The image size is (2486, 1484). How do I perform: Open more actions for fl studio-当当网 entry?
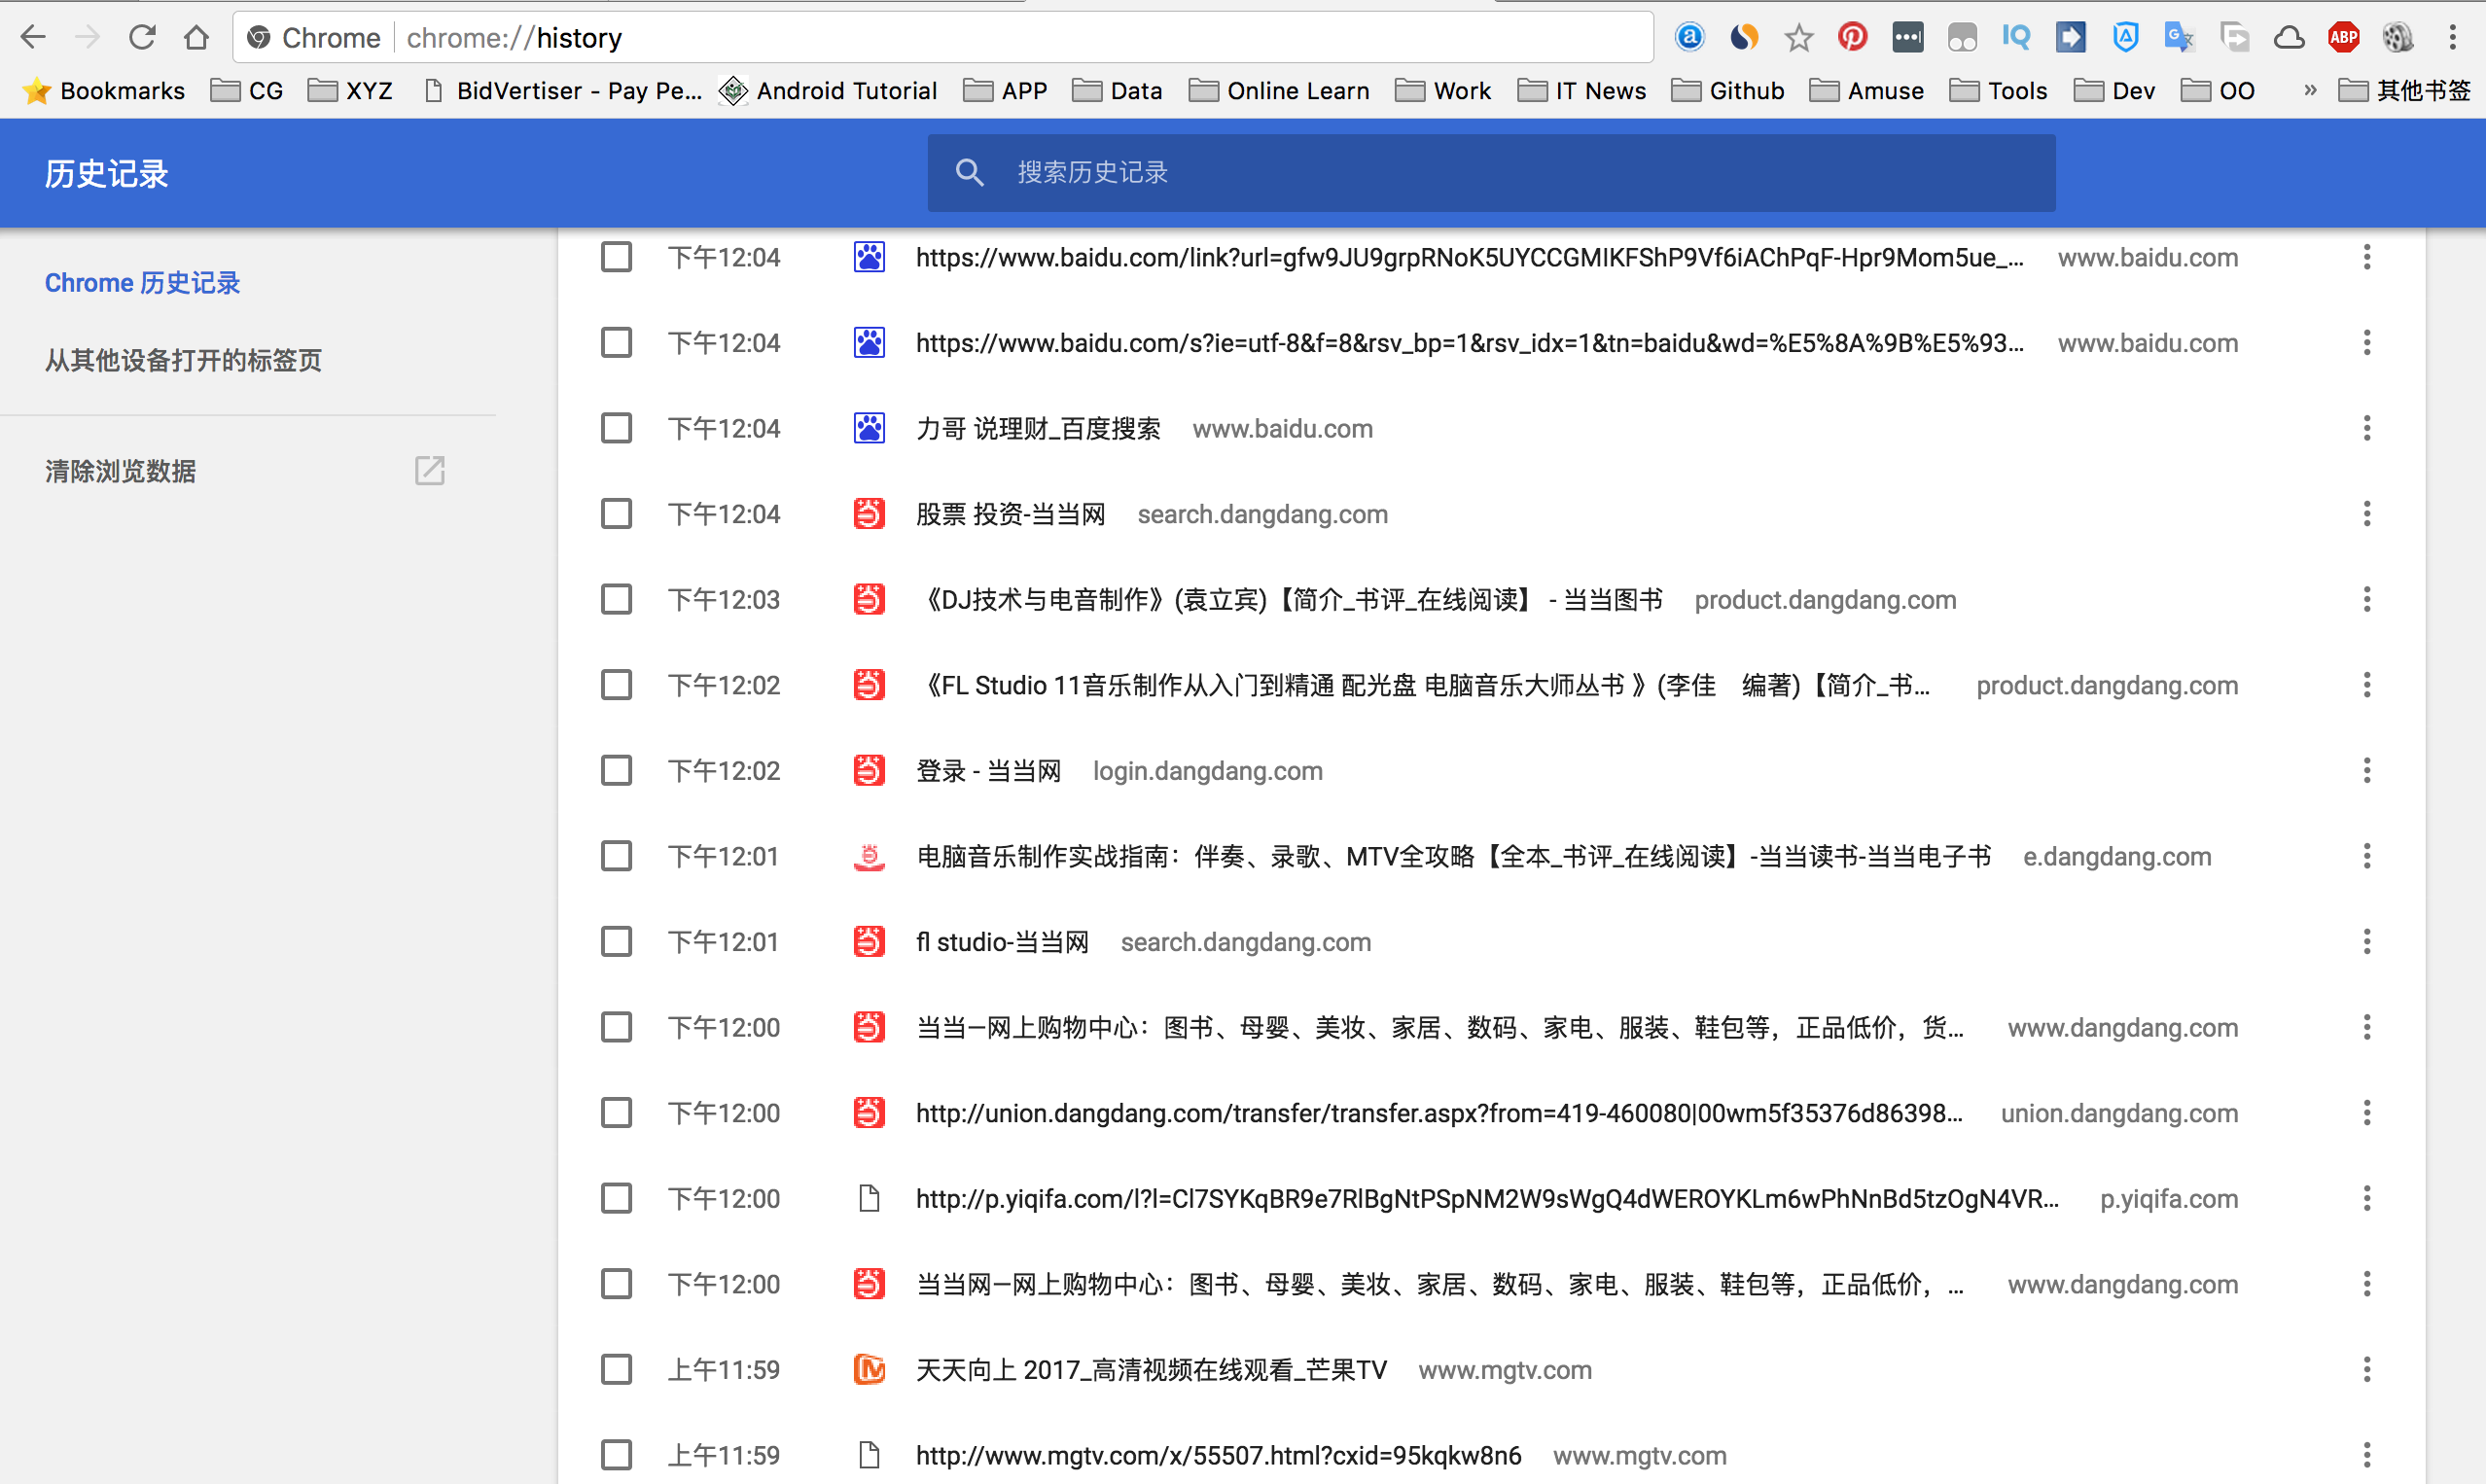[x=2366, y=941]
